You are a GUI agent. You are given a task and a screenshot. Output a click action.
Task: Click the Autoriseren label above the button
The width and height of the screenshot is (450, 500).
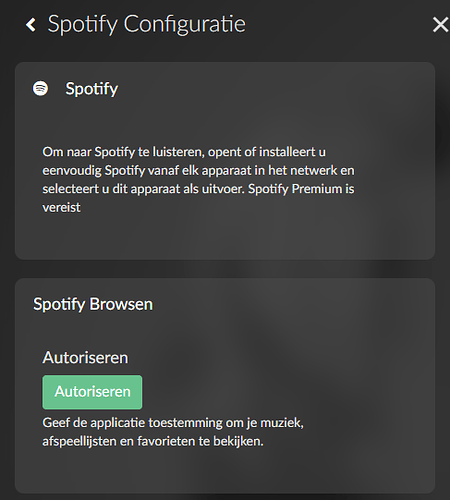click(x=85, y=358)
